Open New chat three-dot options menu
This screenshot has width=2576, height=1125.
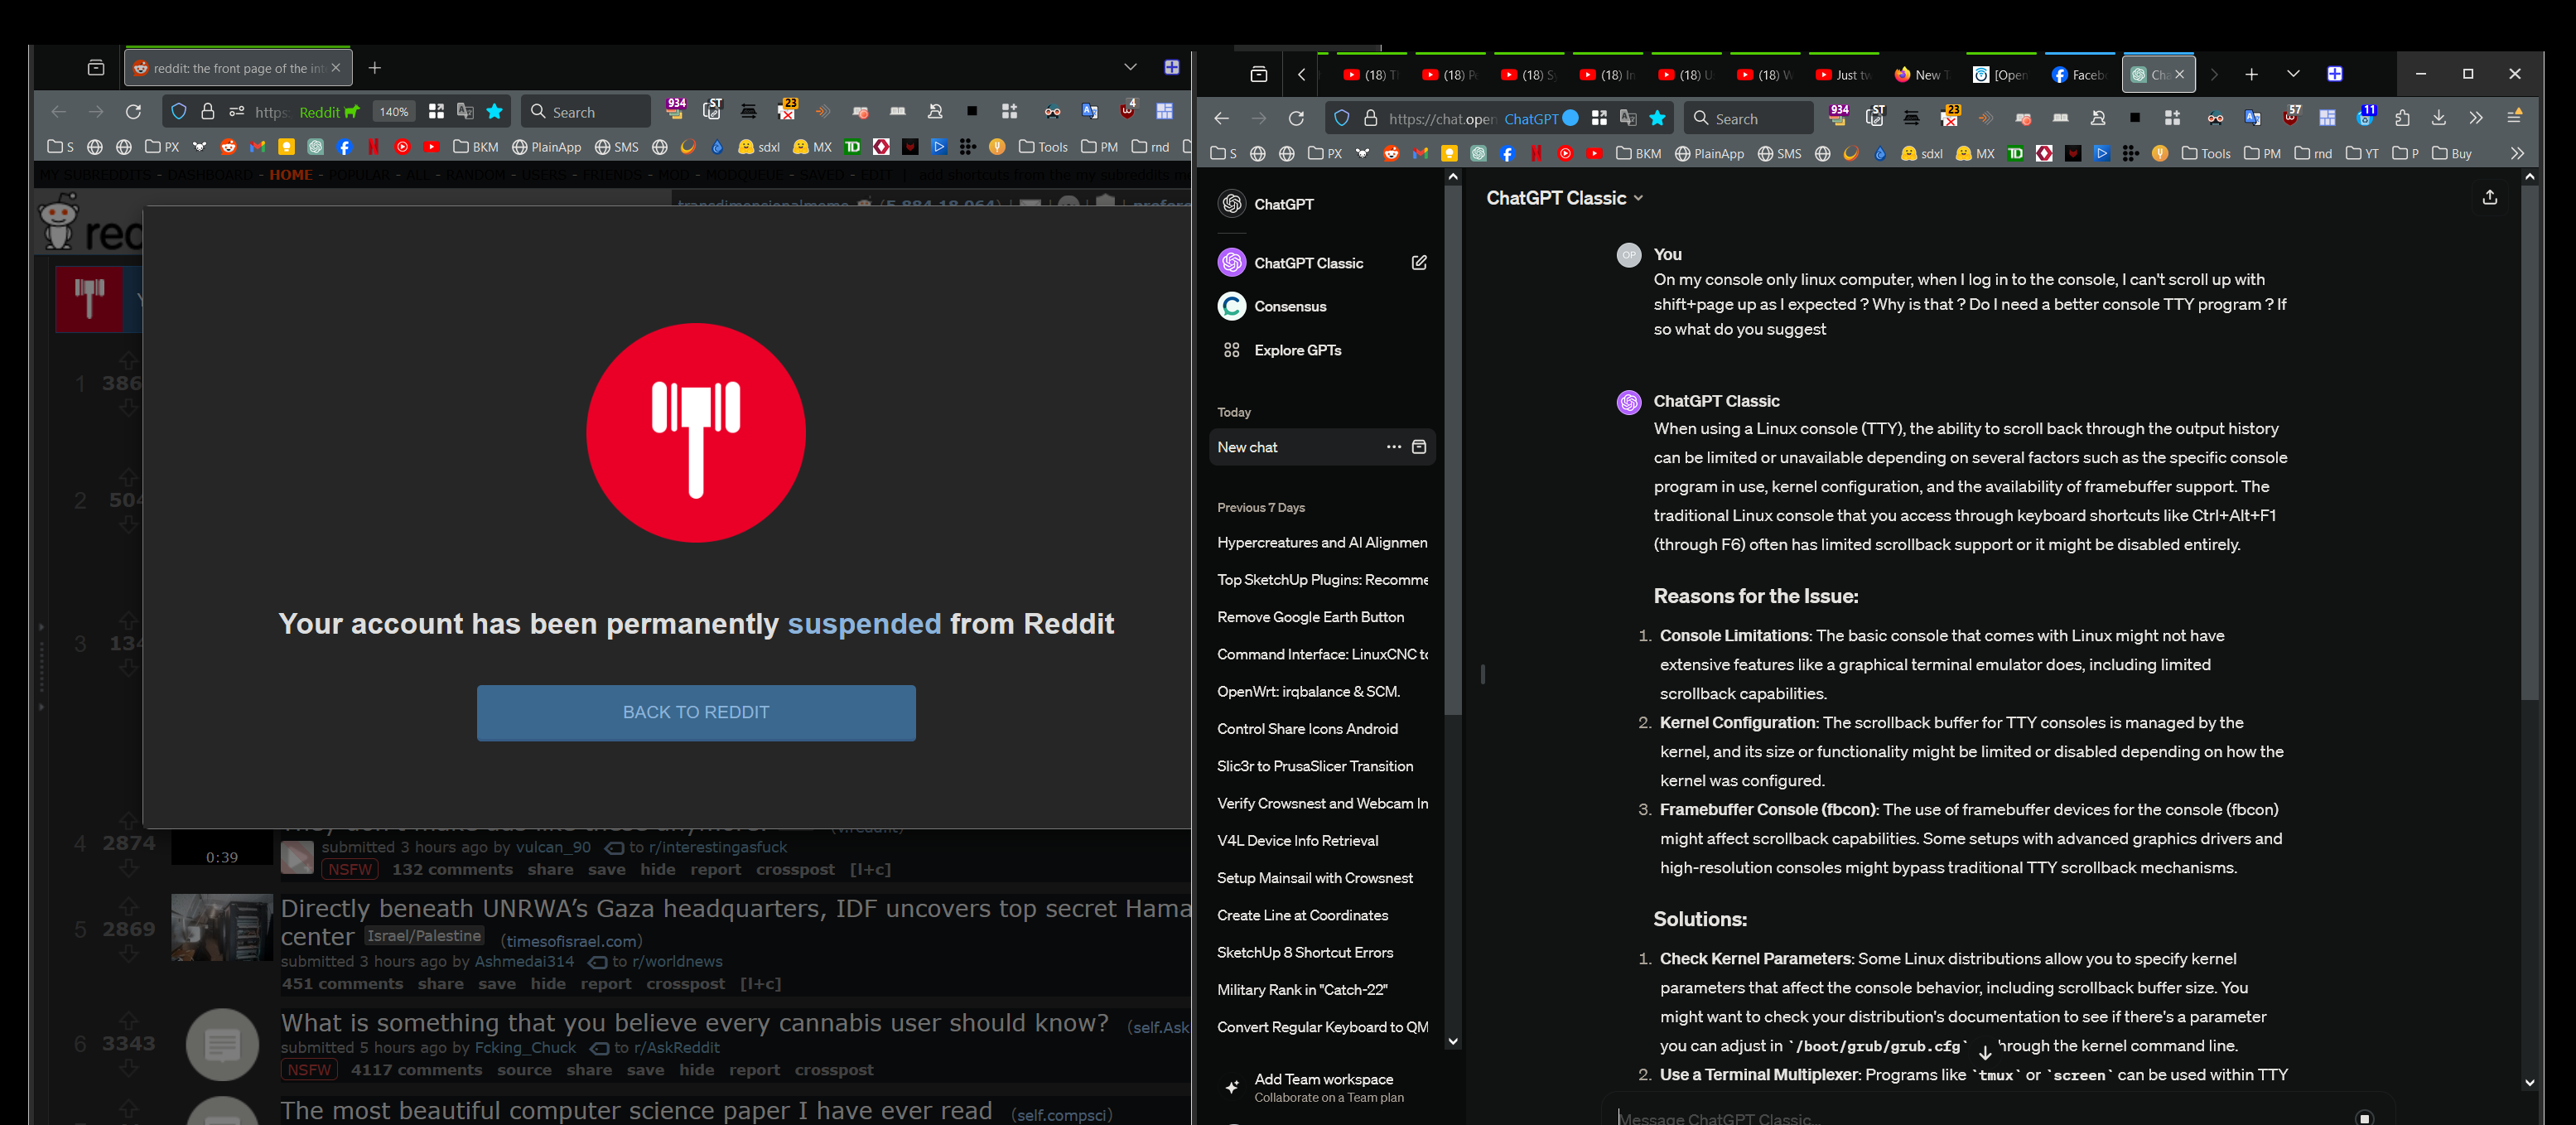[1393, 447]
